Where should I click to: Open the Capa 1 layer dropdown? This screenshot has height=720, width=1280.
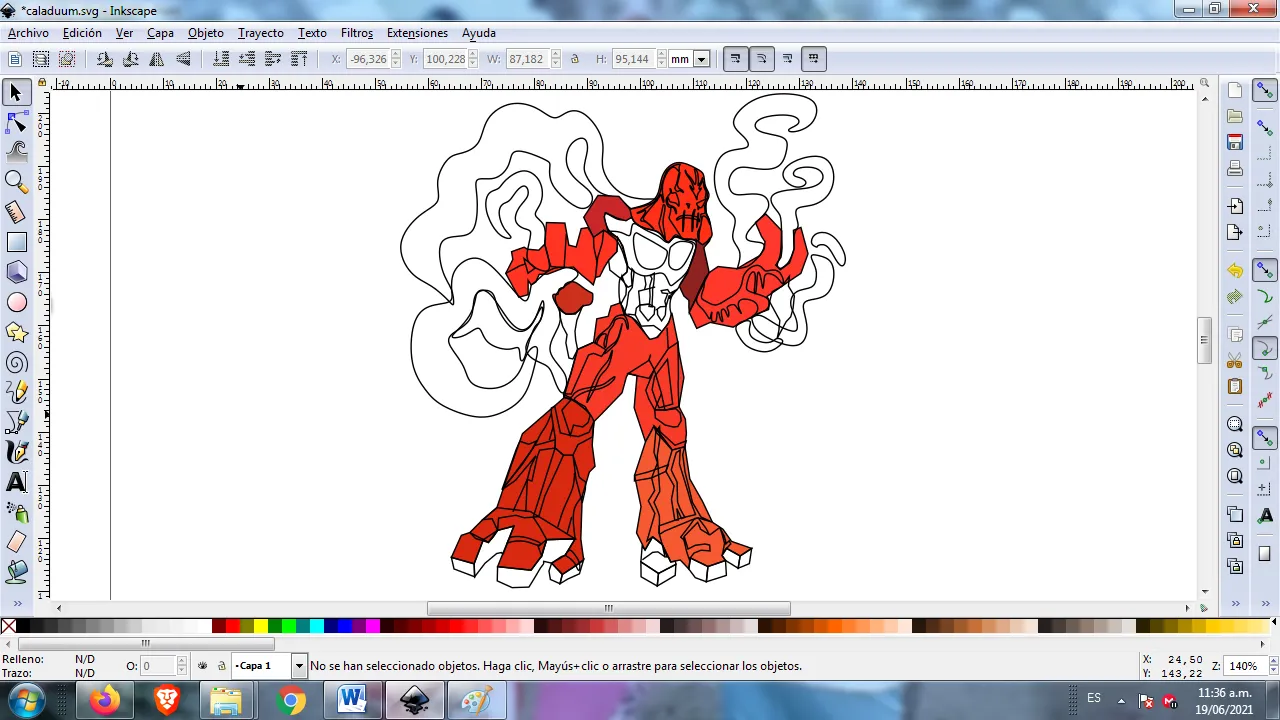click(x=298, y=666)
